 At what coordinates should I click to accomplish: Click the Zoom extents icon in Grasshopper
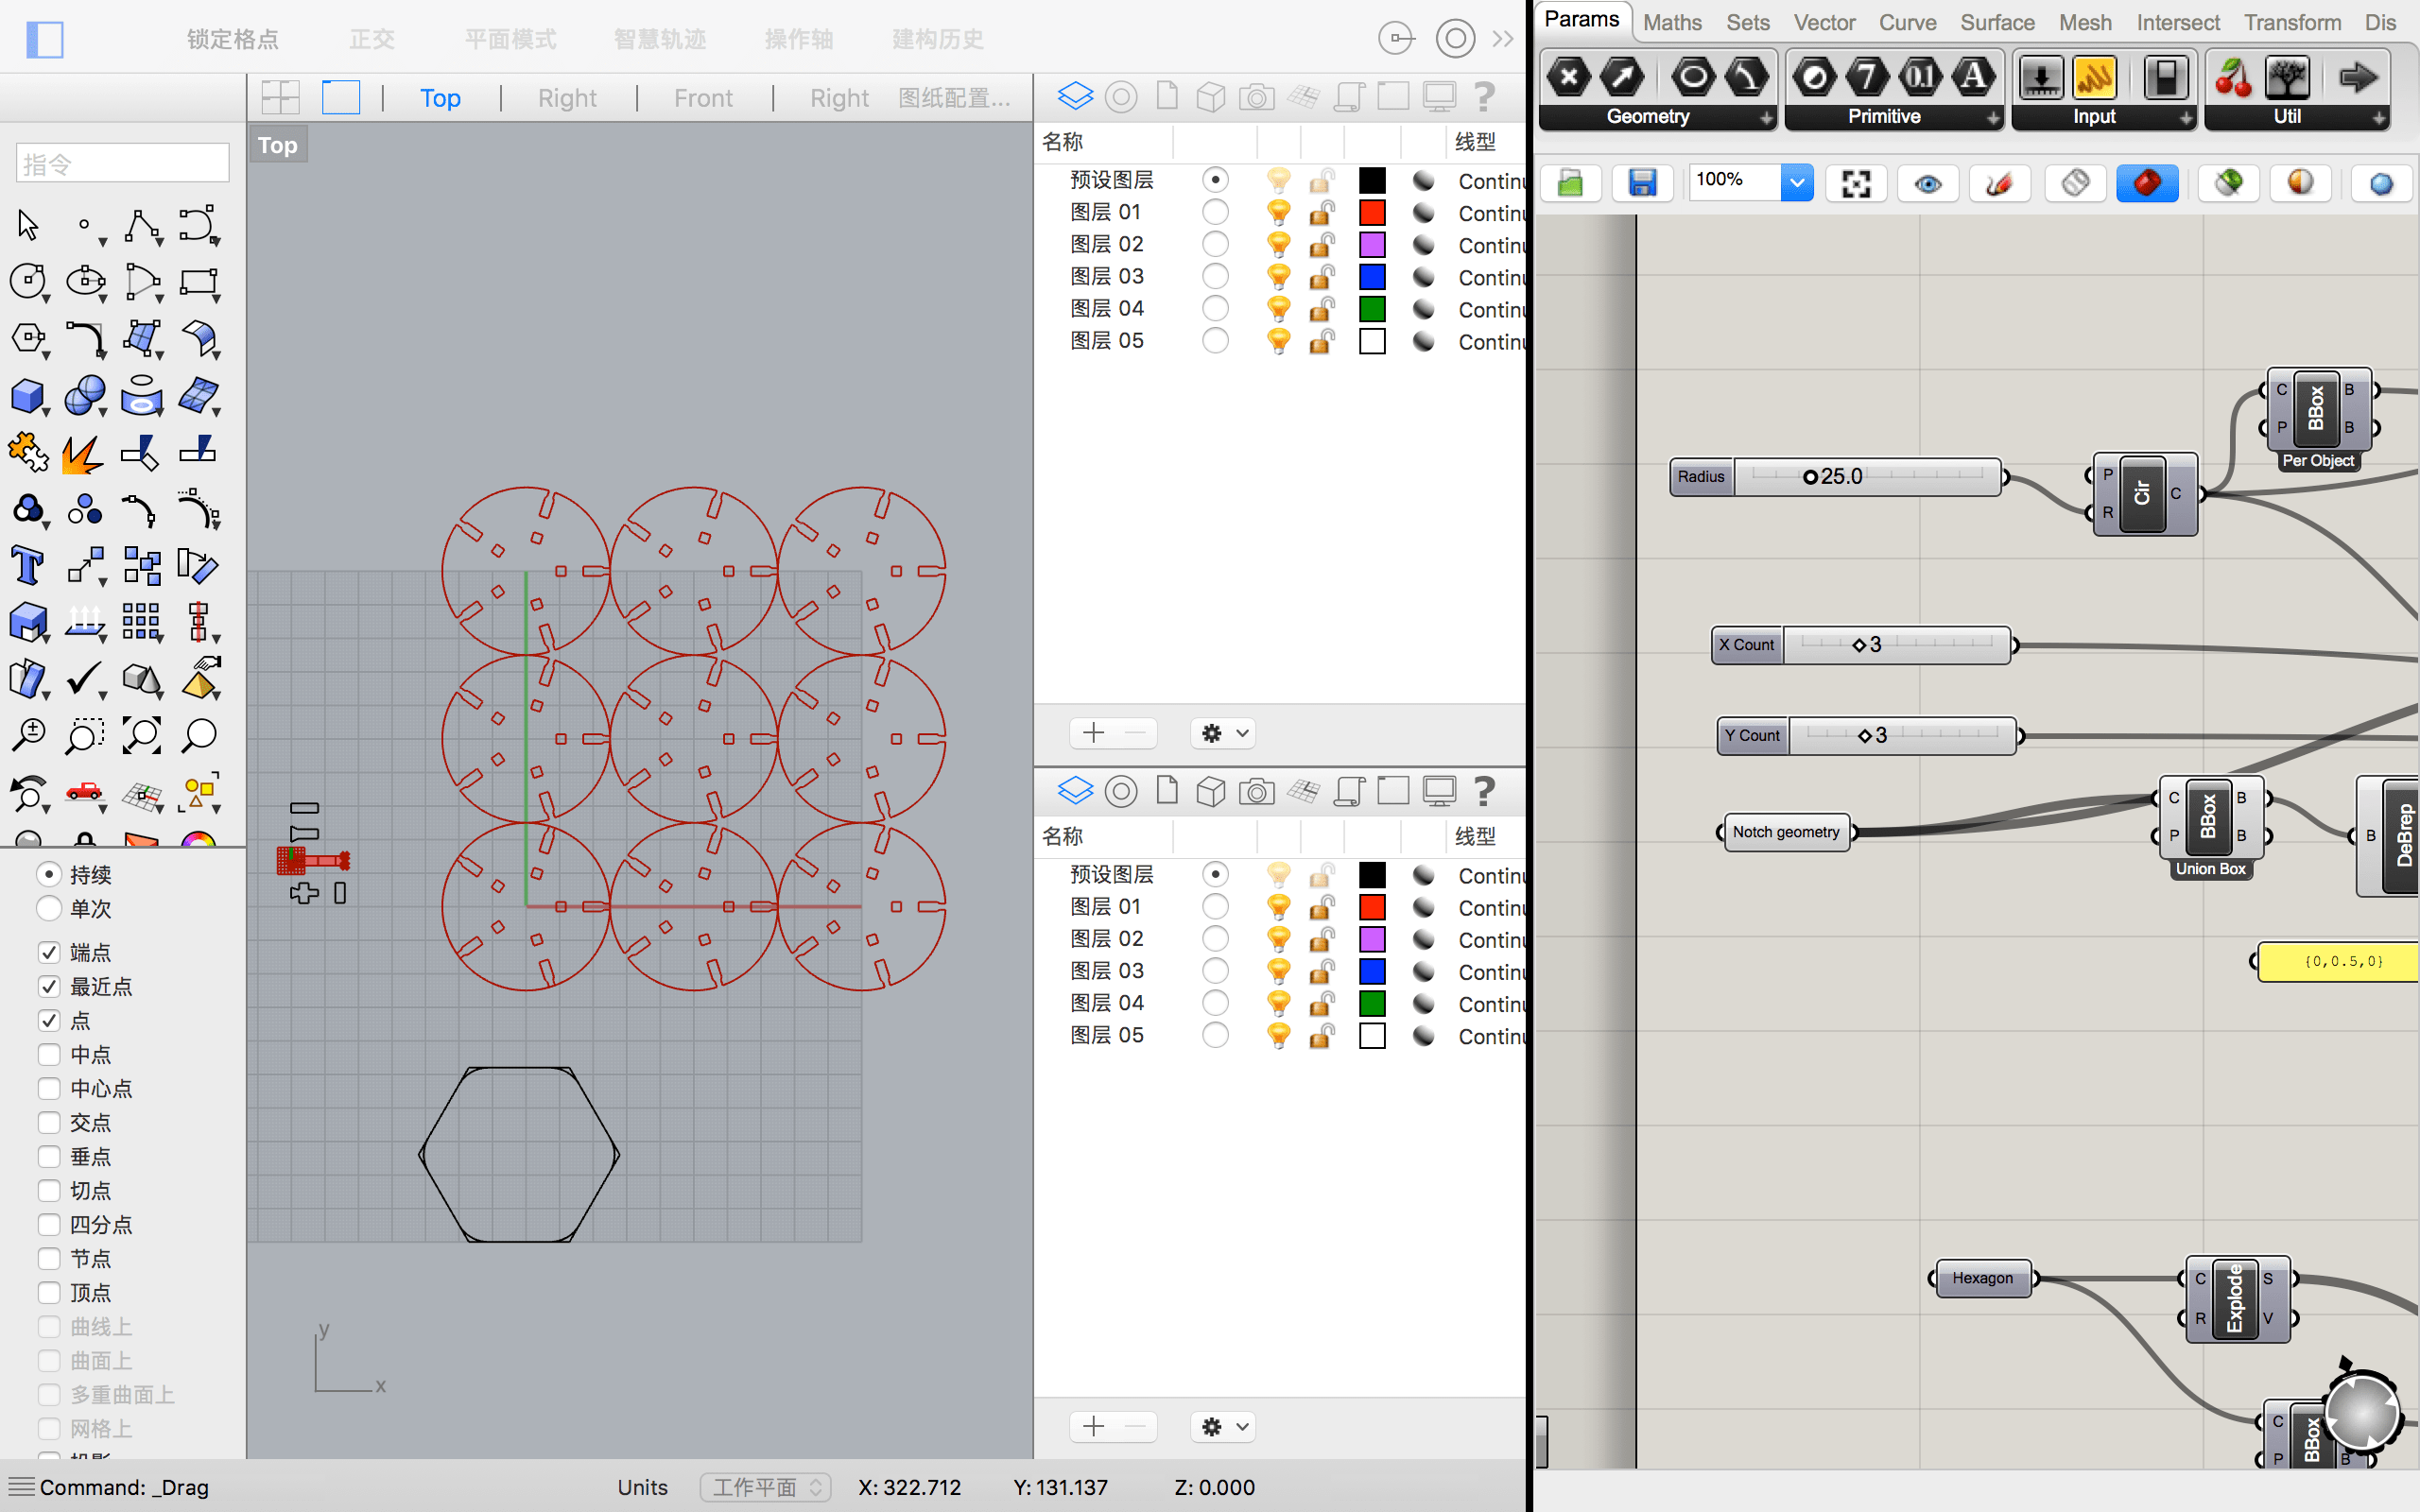point(1856,183)
